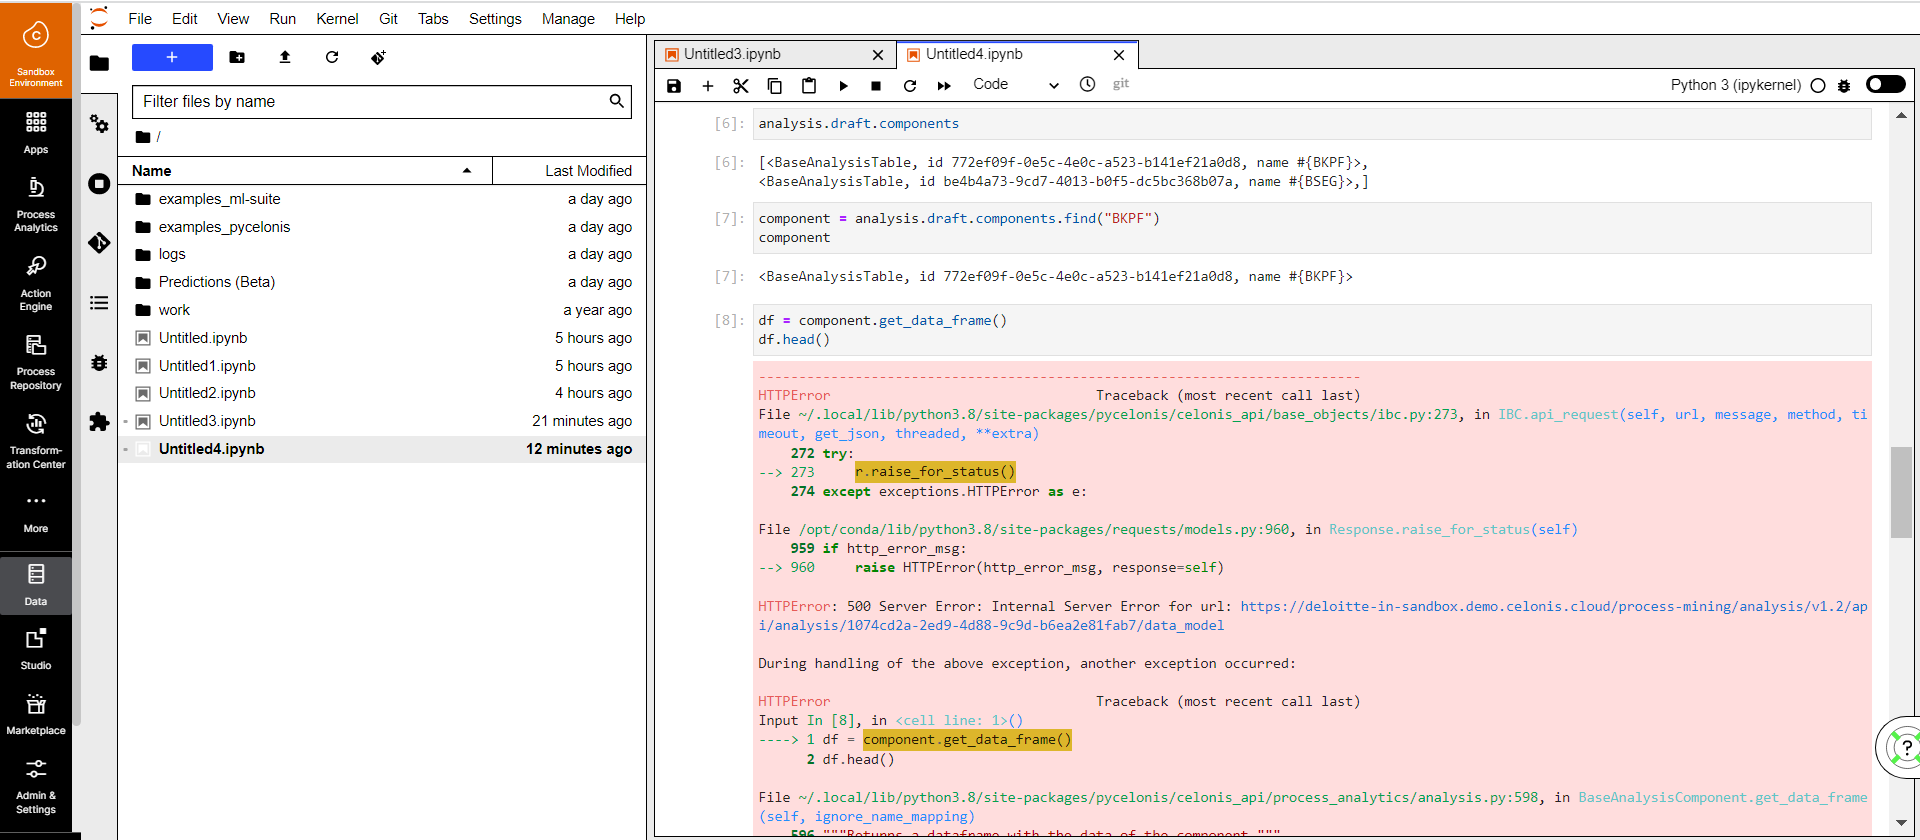Open Action Engine in sidebar
The height and width of the screenshot is (840, 1920).
click(x=36, y=284)
